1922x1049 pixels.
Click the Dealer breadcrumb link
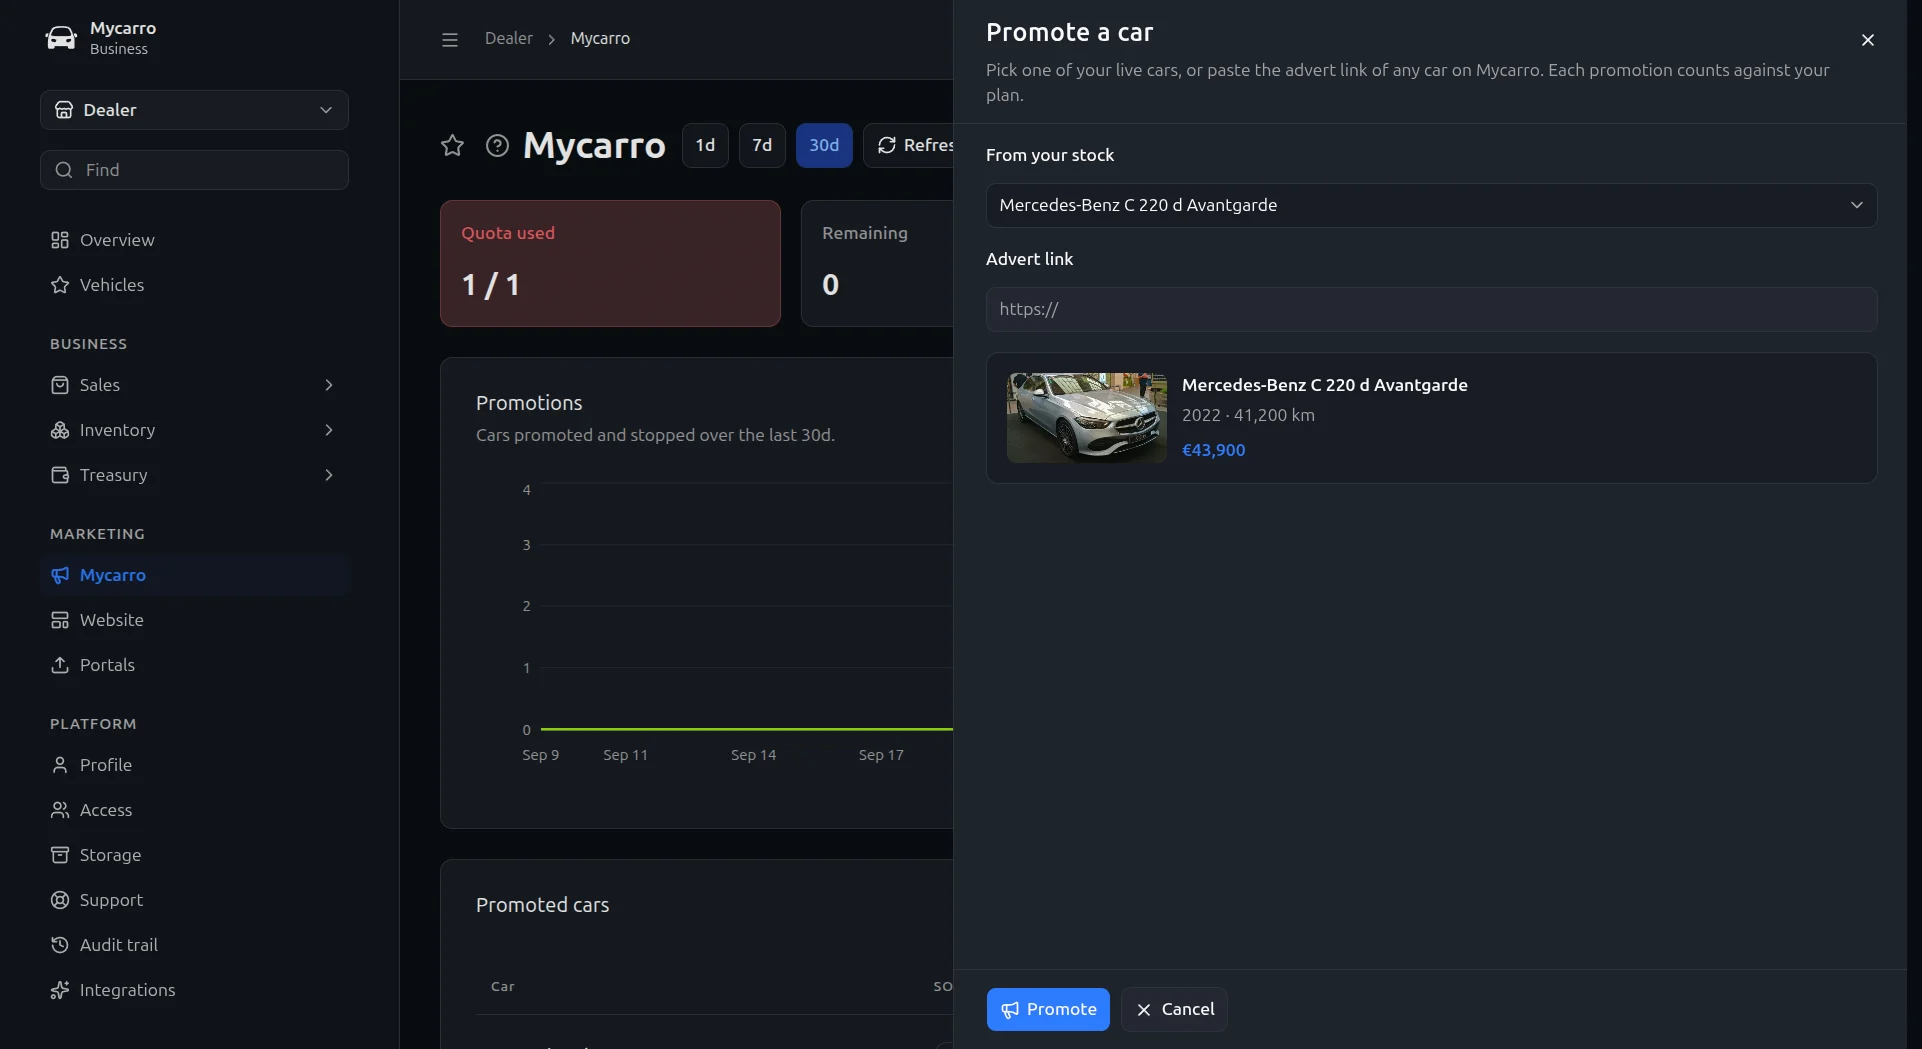pyautogui.click(x=508, y=38)
